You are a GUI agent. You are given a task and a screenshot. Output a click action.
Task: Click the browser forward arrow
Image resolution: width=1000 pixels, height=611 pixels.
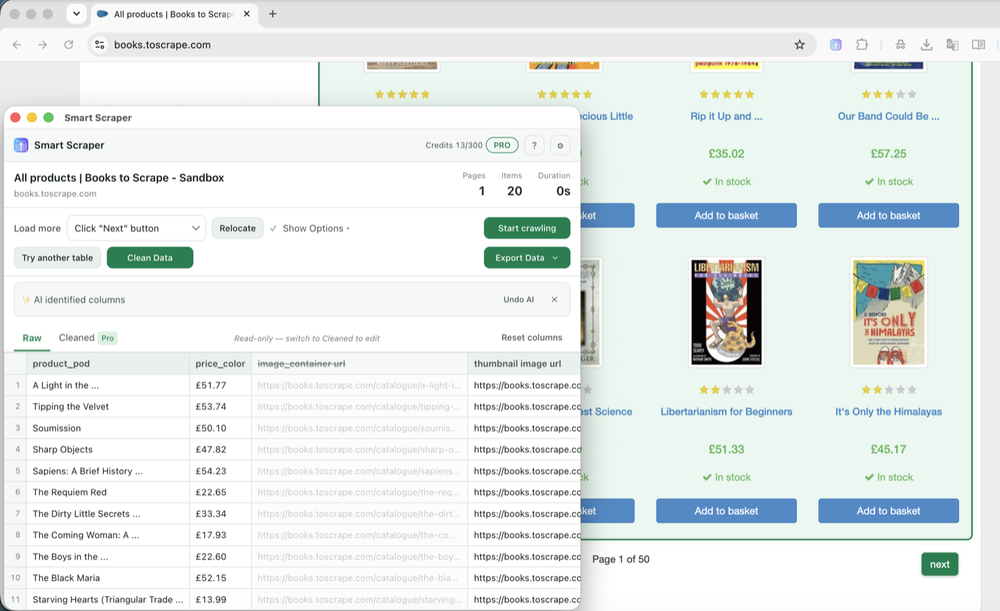(43, 45)
